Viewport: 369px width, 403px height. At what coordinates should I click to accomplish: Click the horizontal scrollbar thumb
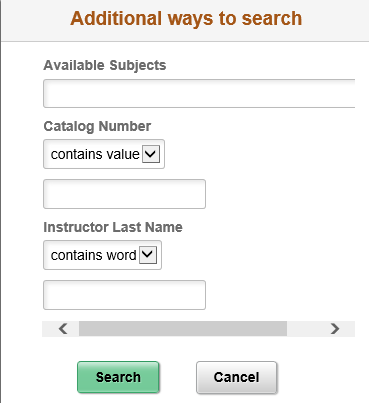pos(183,329)
